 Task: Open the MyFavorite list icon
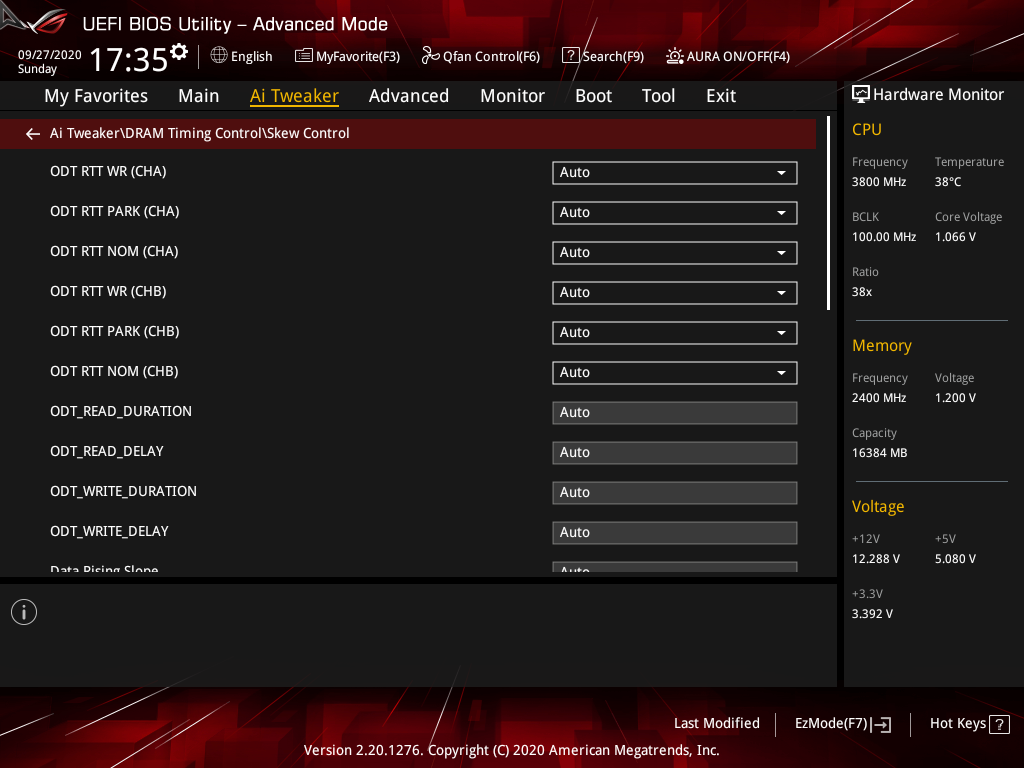point(304,56)
